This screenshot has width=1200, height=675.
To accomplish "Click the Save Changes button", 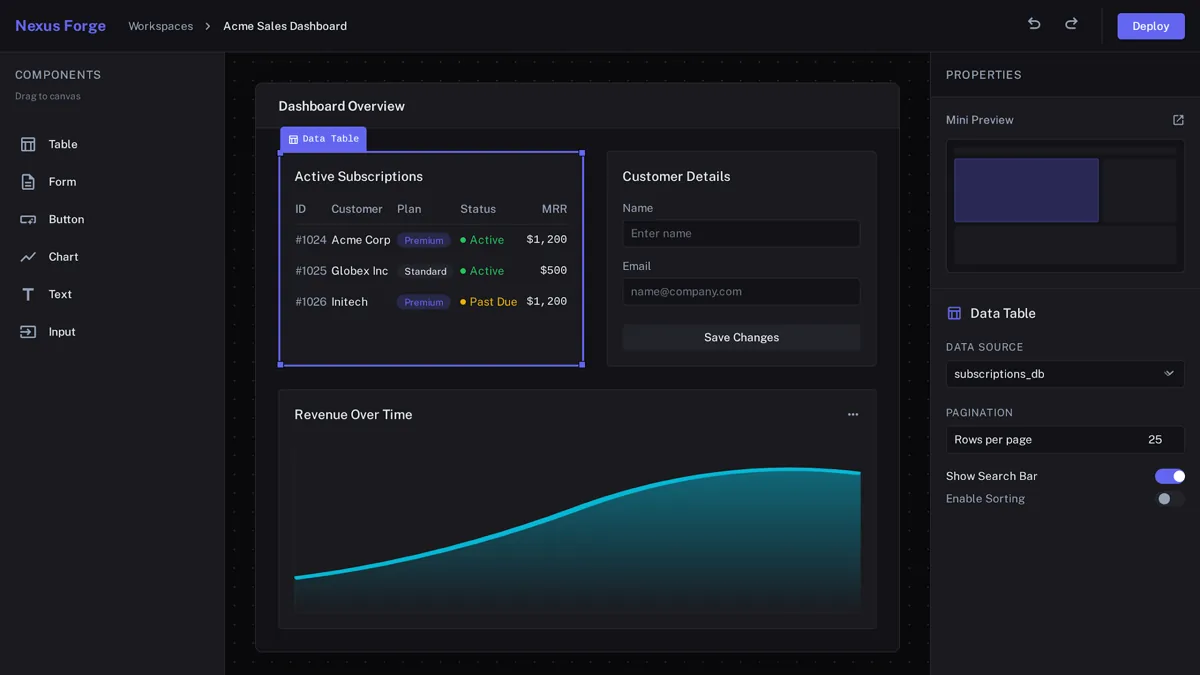I will 741,337.
